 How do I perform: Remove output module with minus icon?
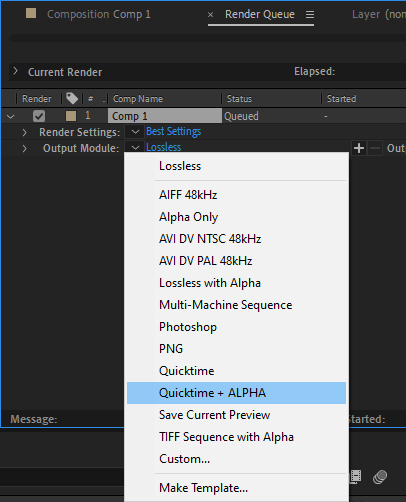375,148
